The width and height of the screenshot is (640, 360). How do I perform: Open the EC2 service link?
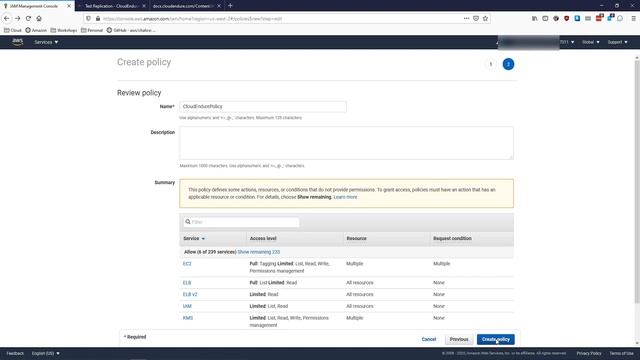187,264
